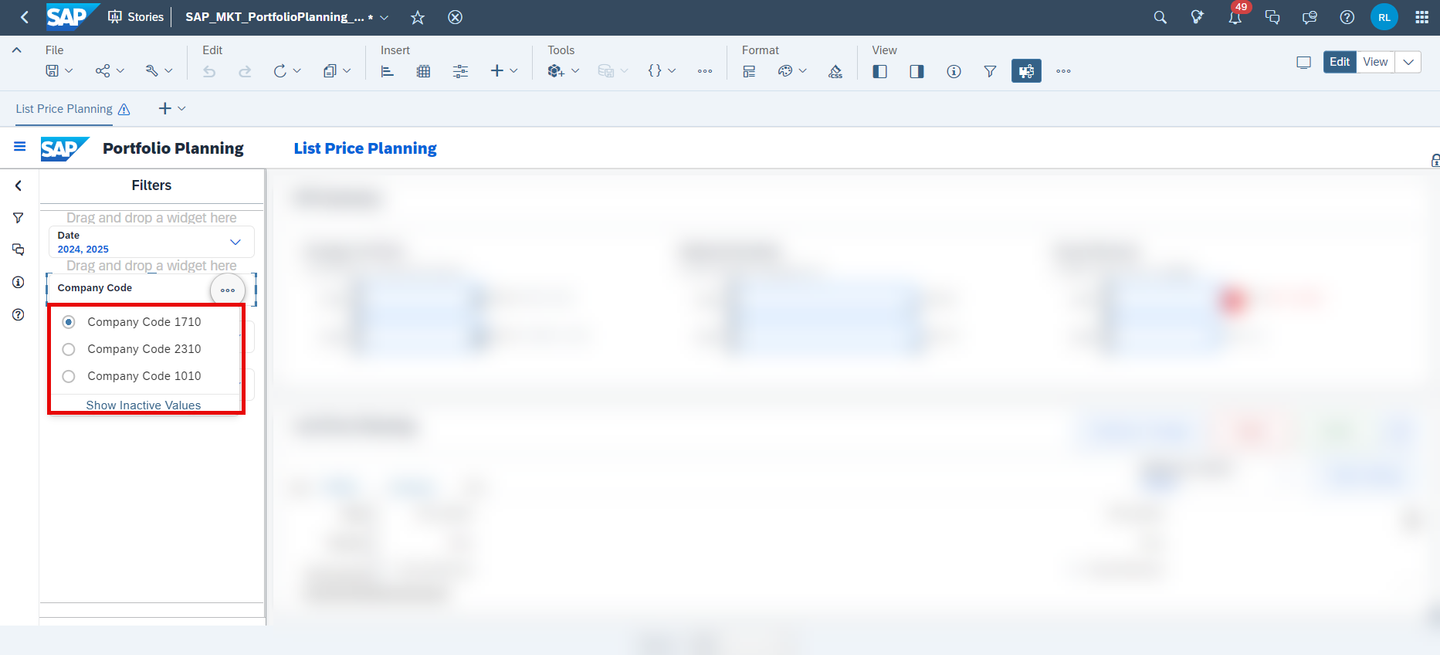Open notifications bell with 49 badge
Screen dimensions: 1440x655
1236,16
